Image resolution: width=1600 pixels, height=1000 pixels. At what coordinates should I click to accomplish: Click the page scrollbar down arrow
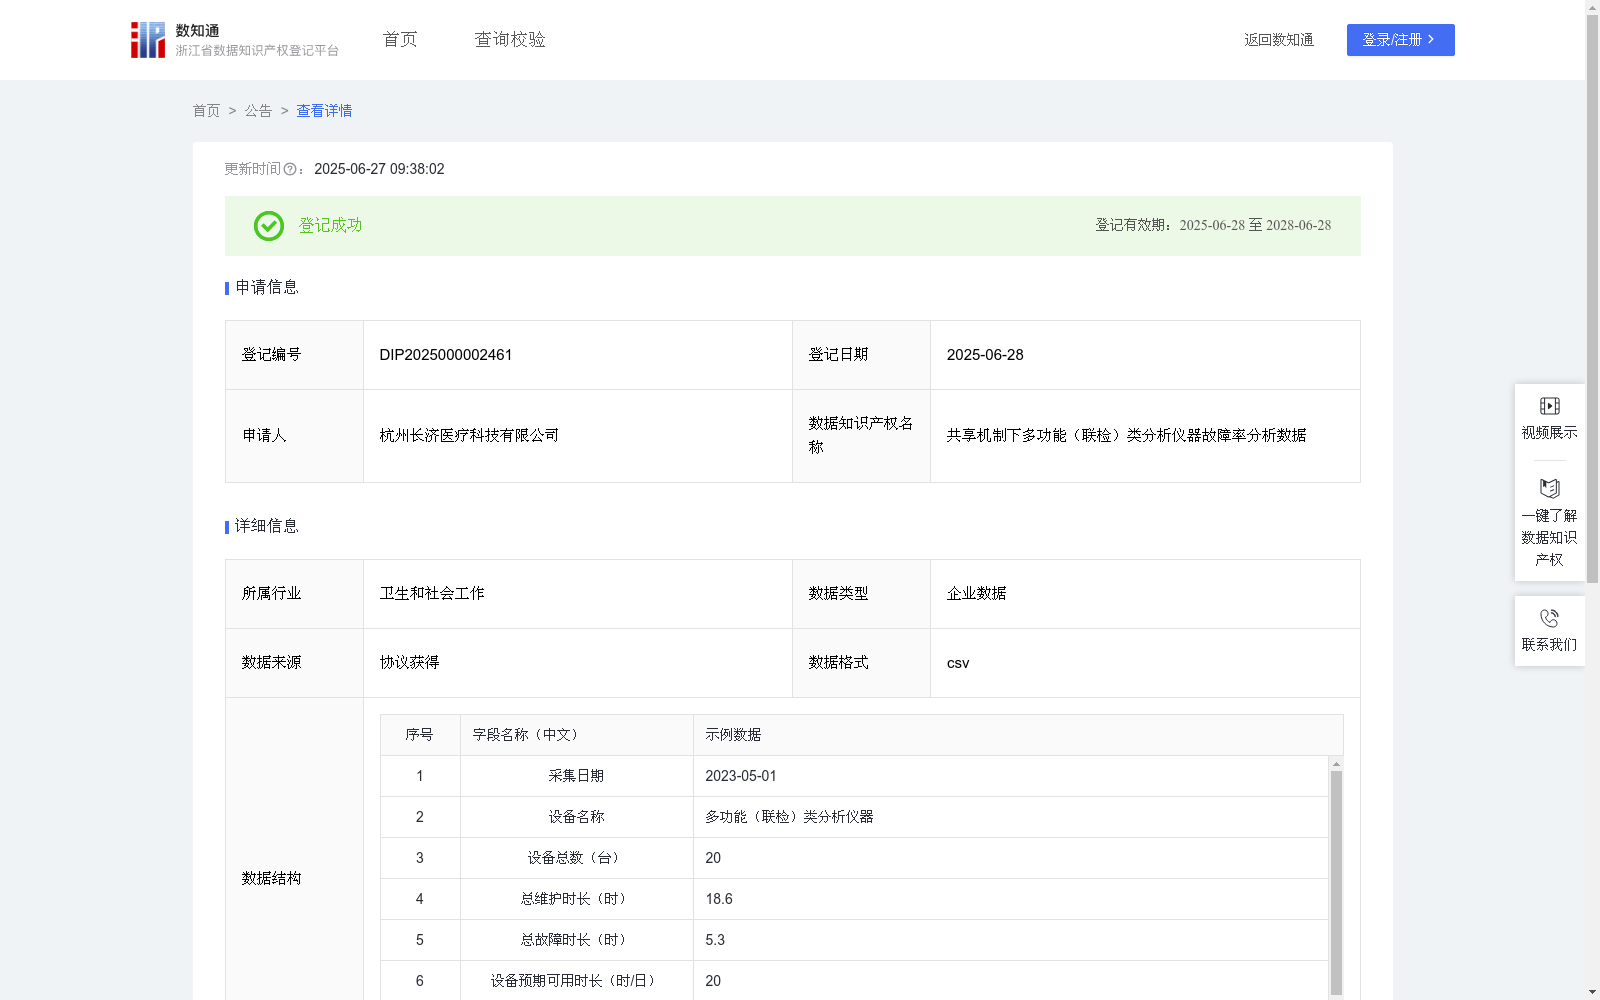click(1592, 992)
